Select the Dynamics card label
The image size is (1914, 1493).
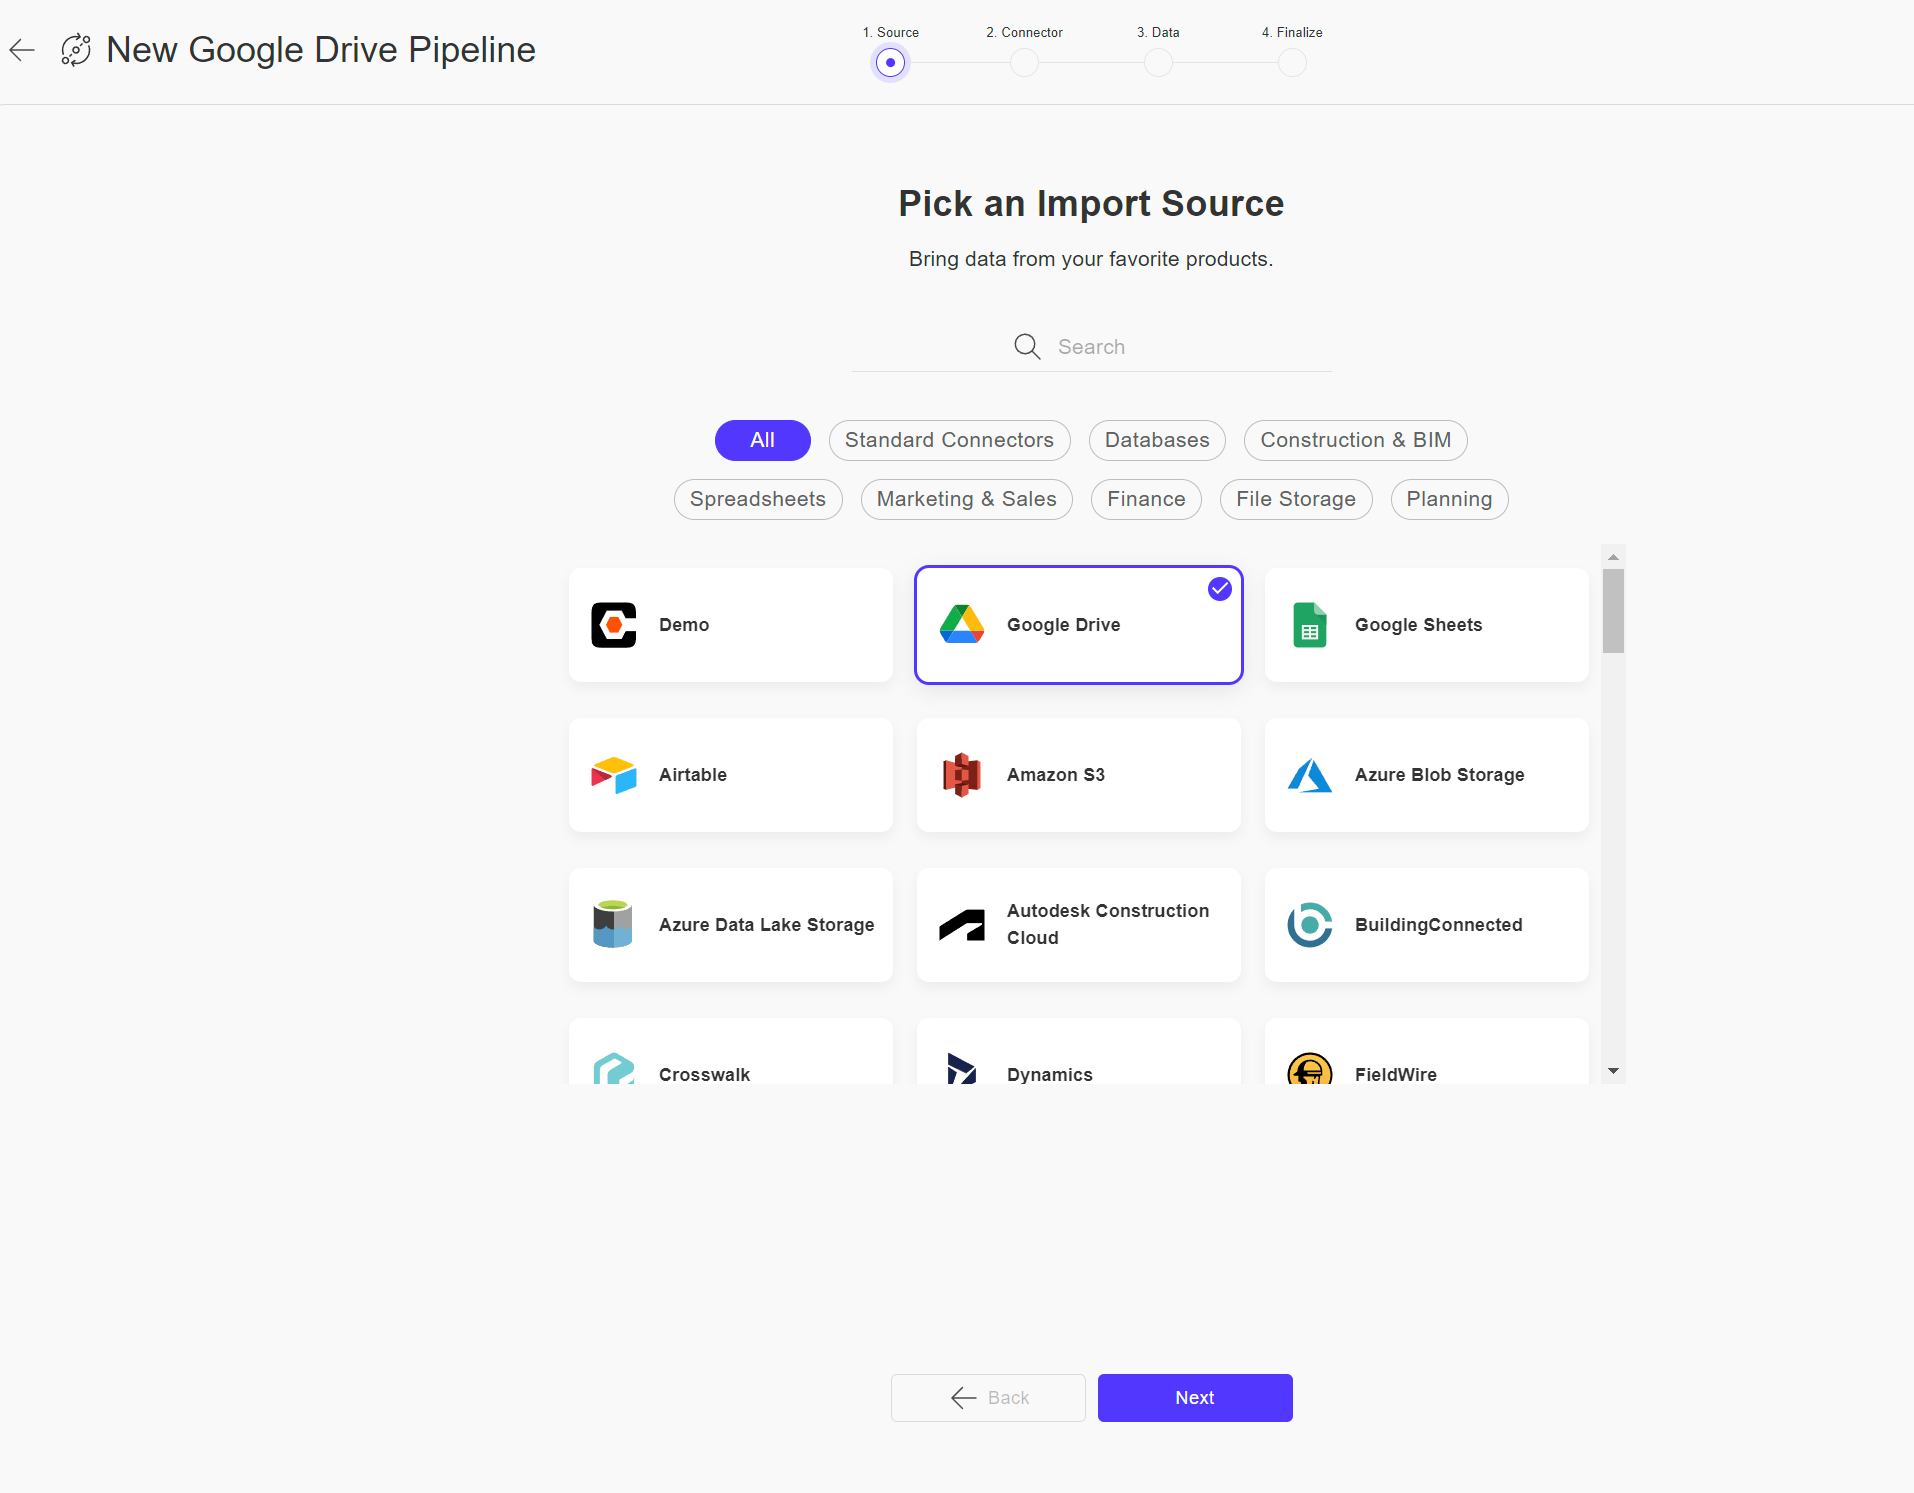click(1049, 1074)
